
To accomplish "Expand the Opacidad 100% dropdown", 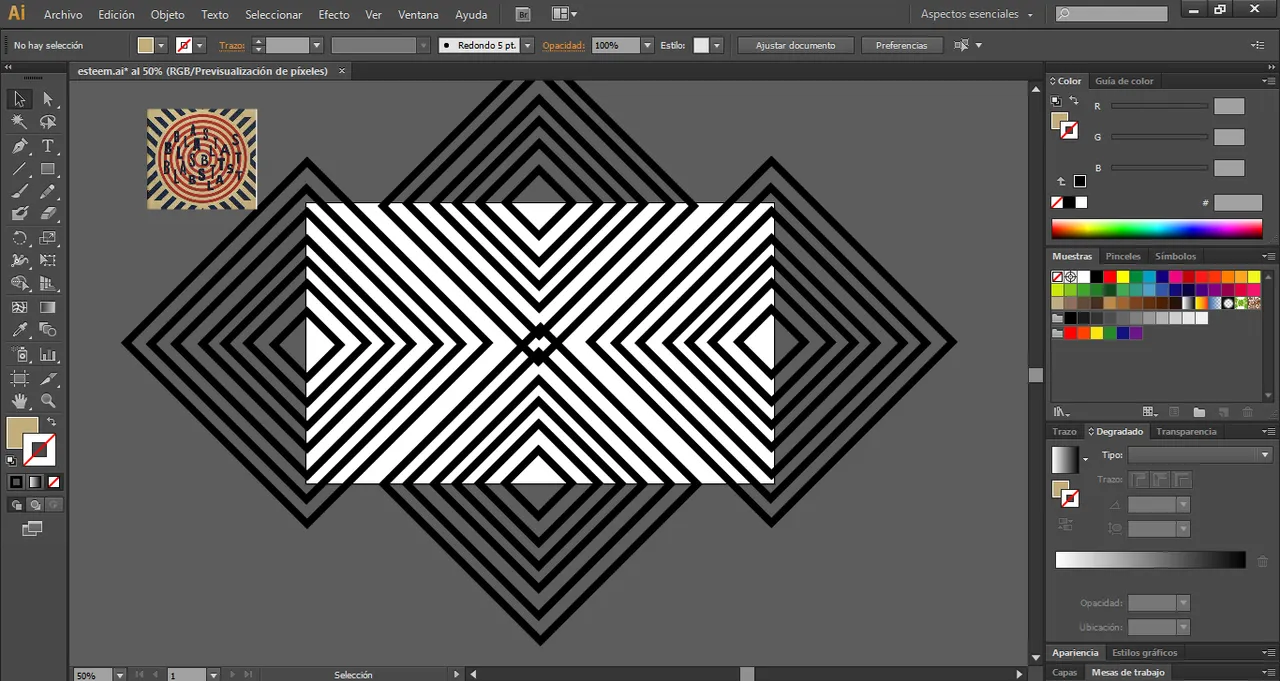I will tap(648, 45).
